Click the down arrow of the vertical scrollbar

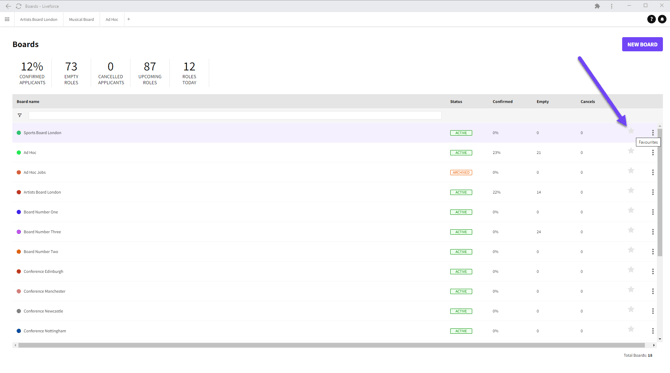click(660, 339)
